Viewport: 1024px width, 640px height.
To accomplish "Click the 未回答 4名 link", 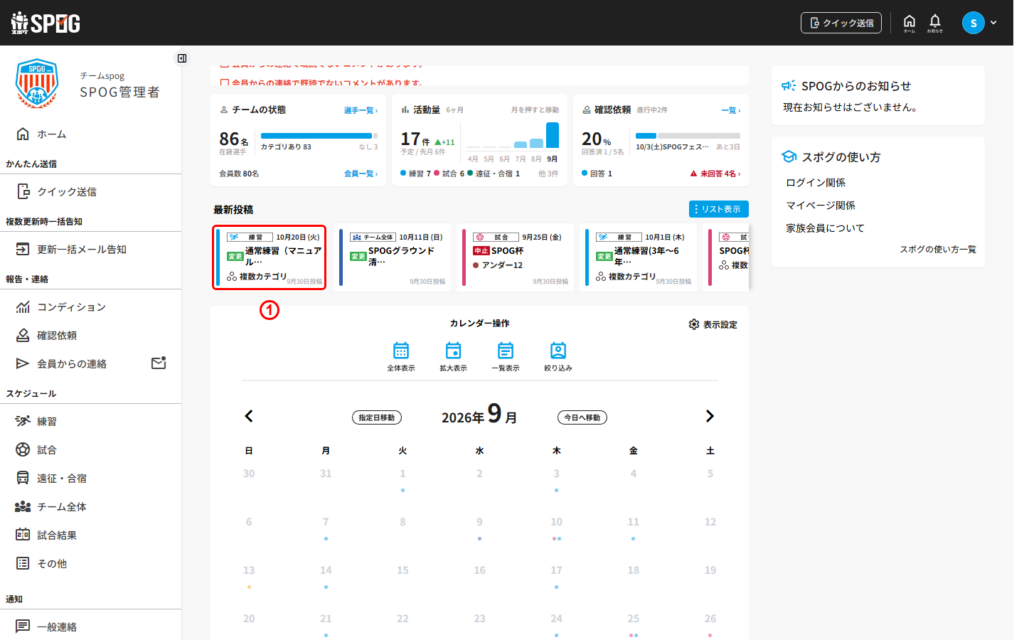I will pos(715,174).
